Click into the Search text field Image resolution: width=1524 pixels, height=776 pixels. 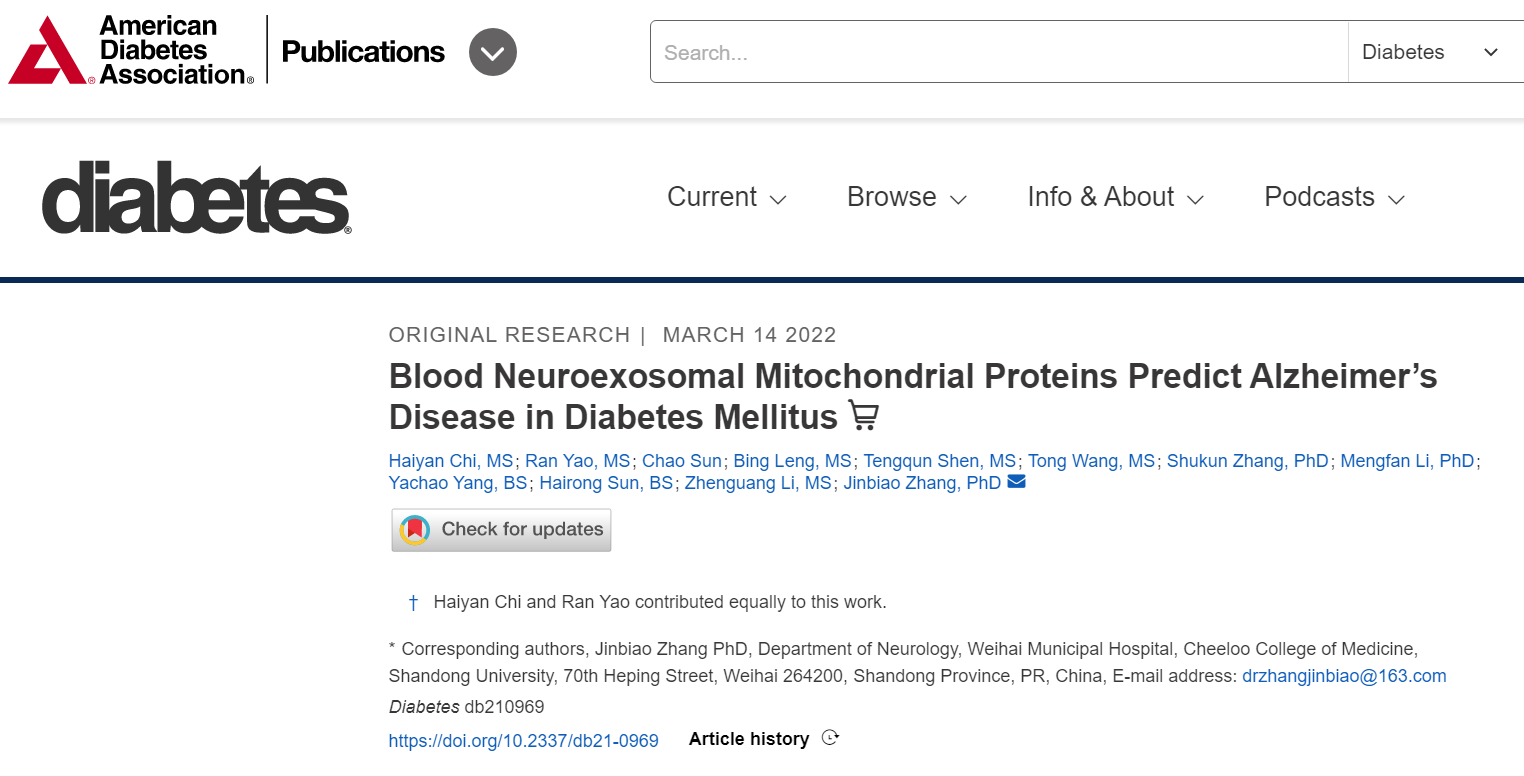(999, 52)
